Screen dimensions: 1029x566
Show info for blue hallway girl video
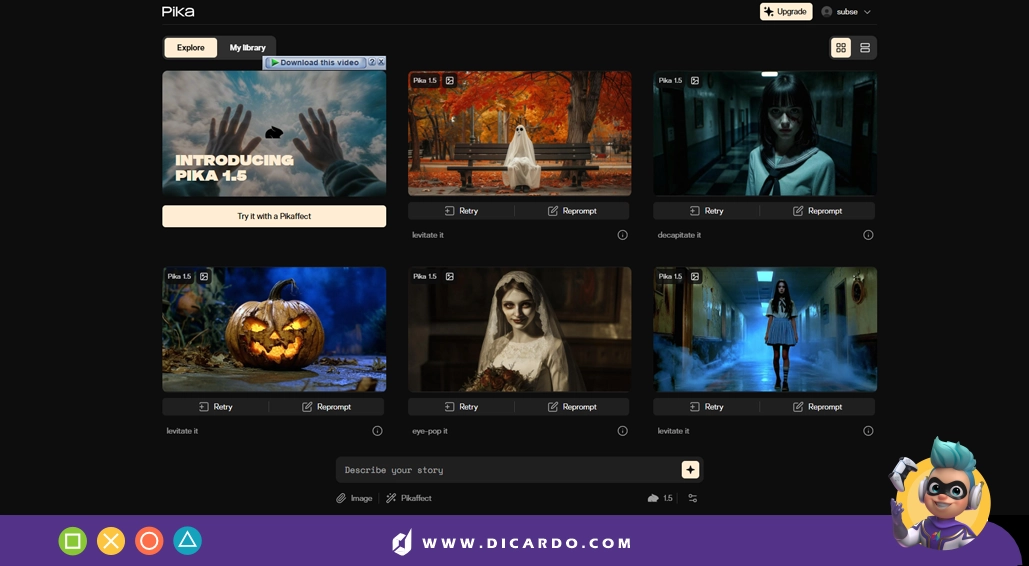(x=868, y=431)
